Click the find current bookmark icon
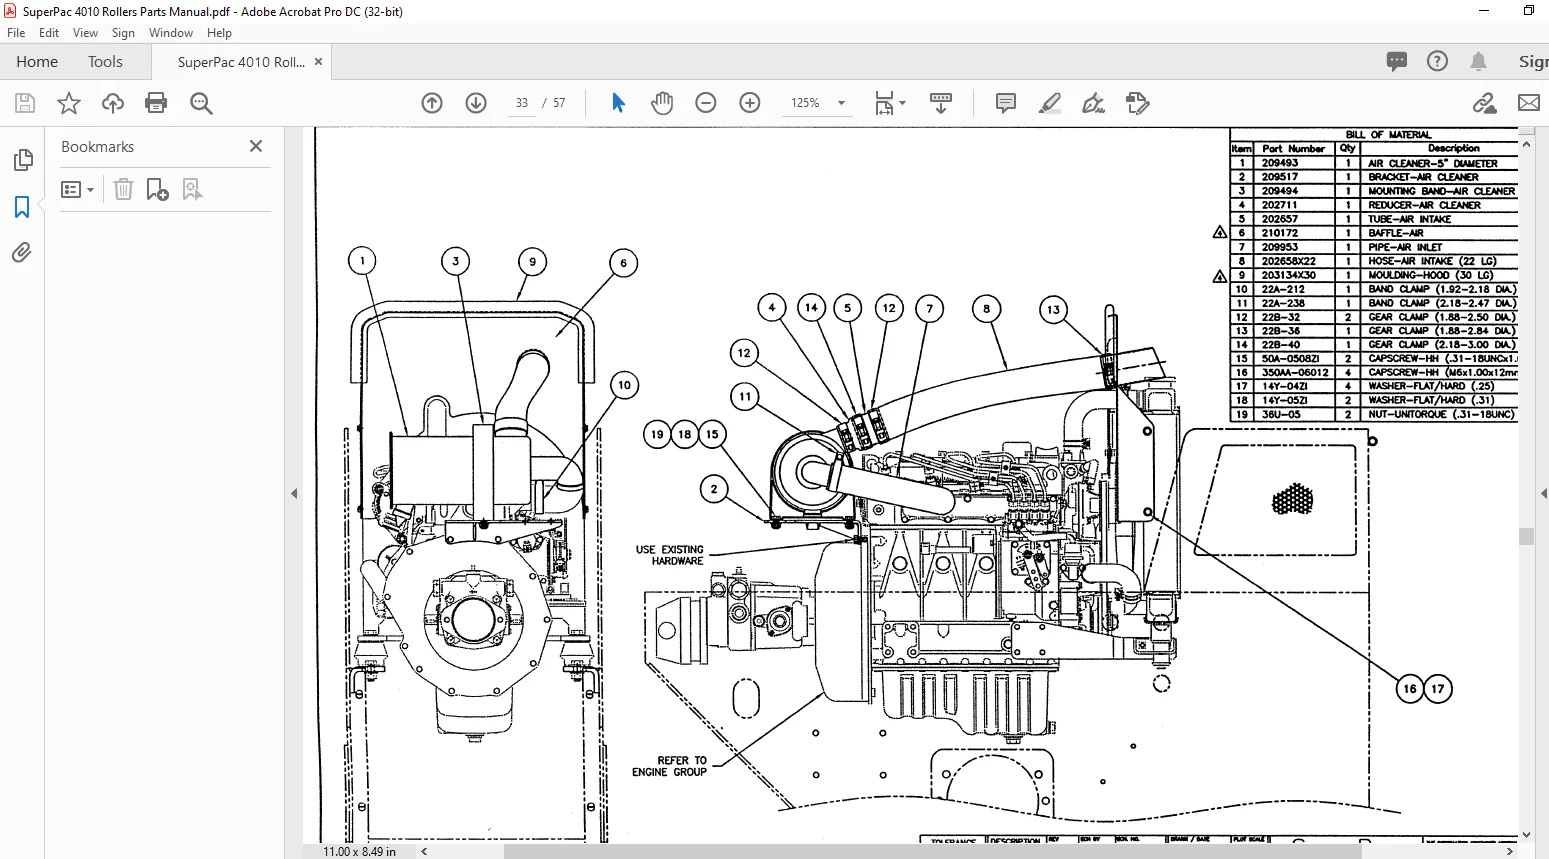Viewport: 1549px width, 859px height. coord(192,189)
